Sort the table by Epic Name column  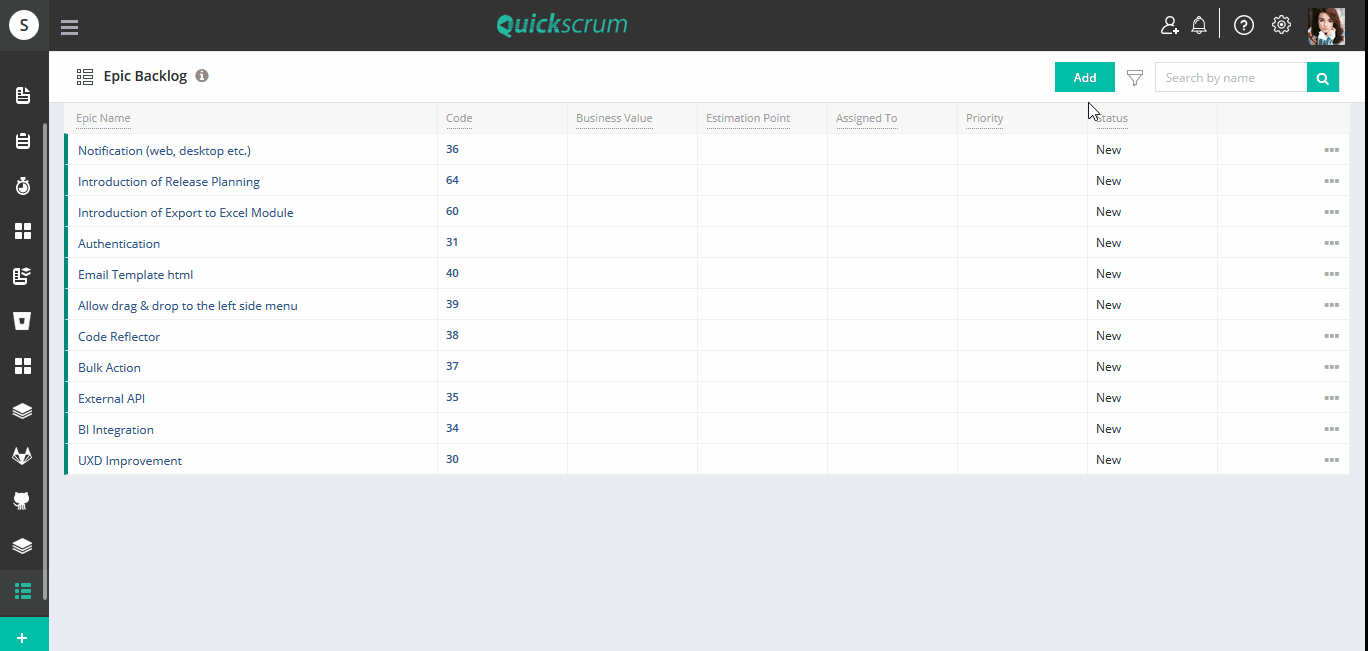point(103,118)
